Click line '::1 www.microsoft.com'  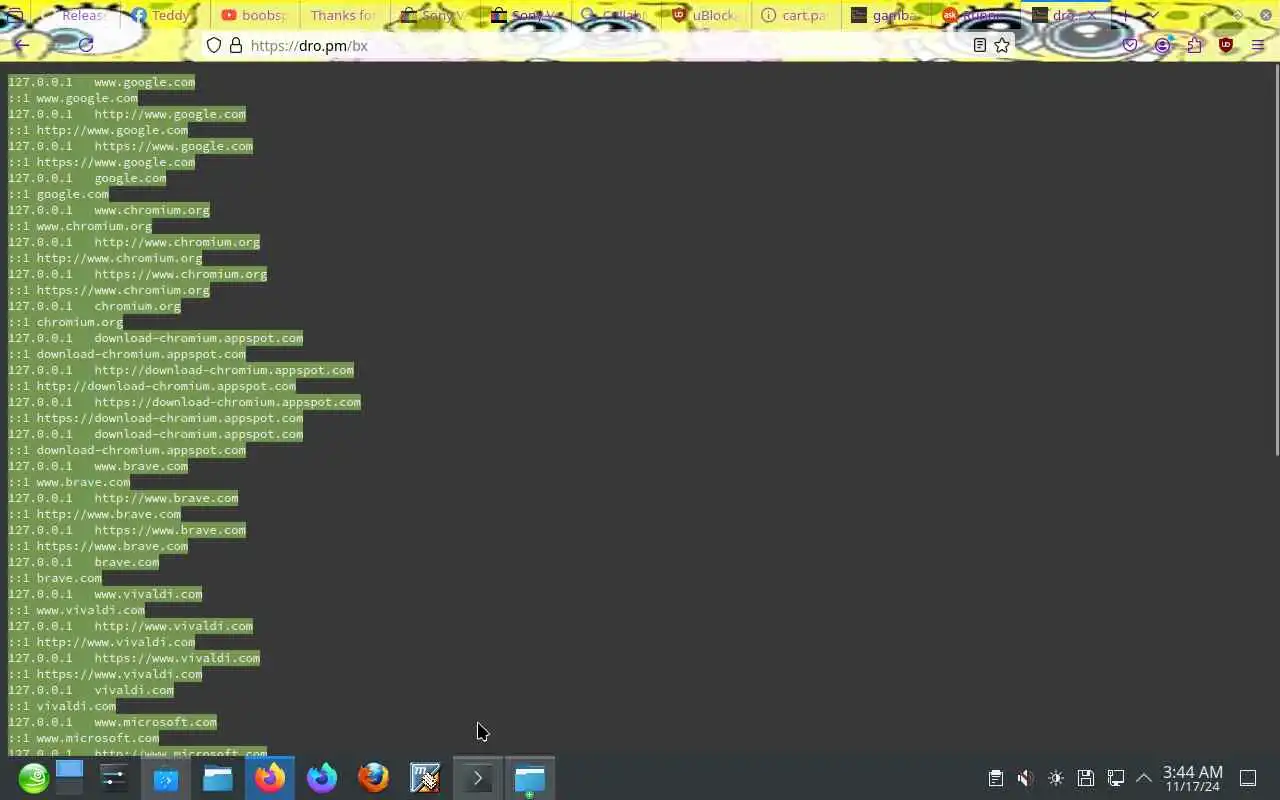(83, 738)
